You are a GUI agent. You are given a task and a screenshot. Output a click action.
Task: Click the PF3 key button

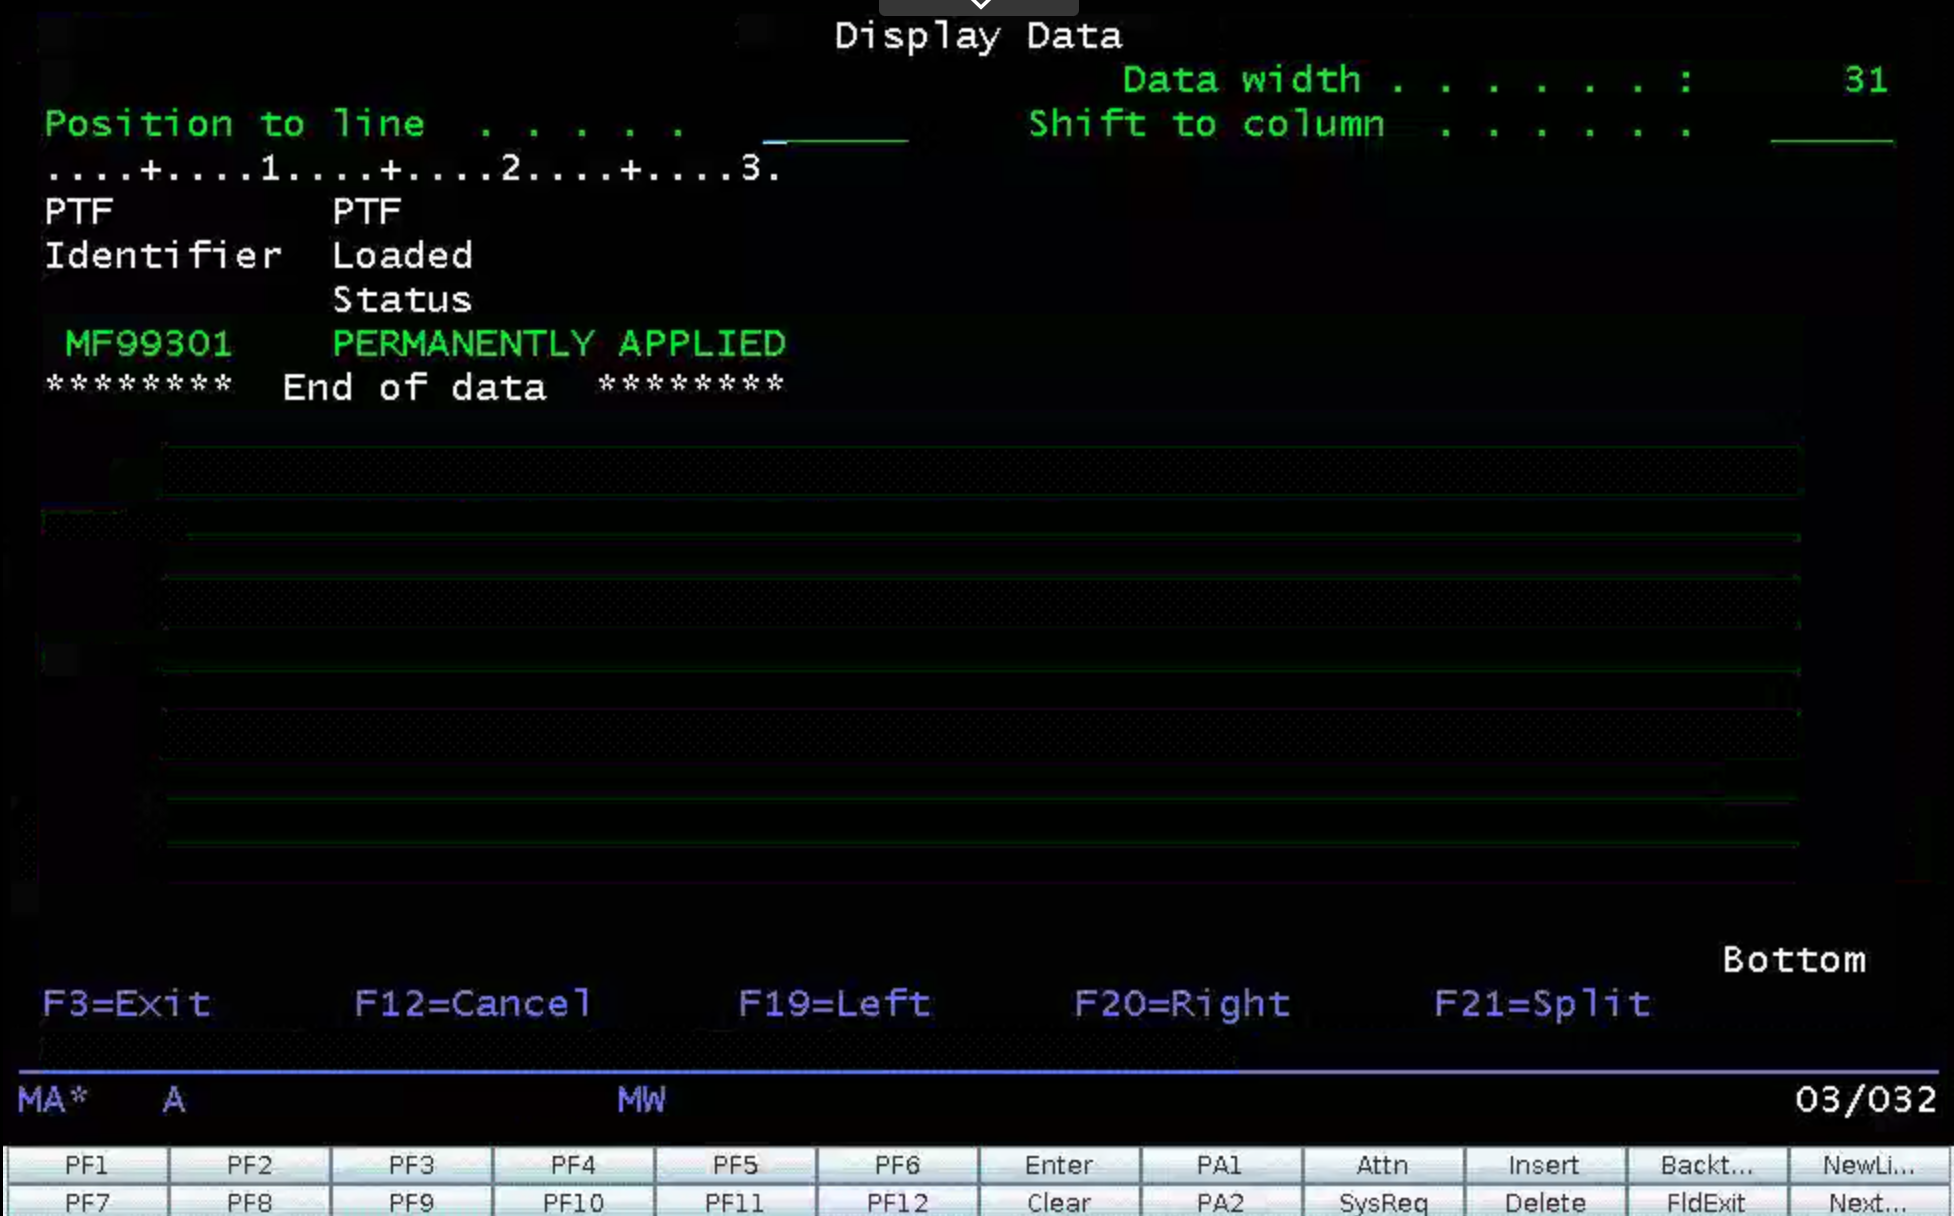click(x=411, y=1165)
